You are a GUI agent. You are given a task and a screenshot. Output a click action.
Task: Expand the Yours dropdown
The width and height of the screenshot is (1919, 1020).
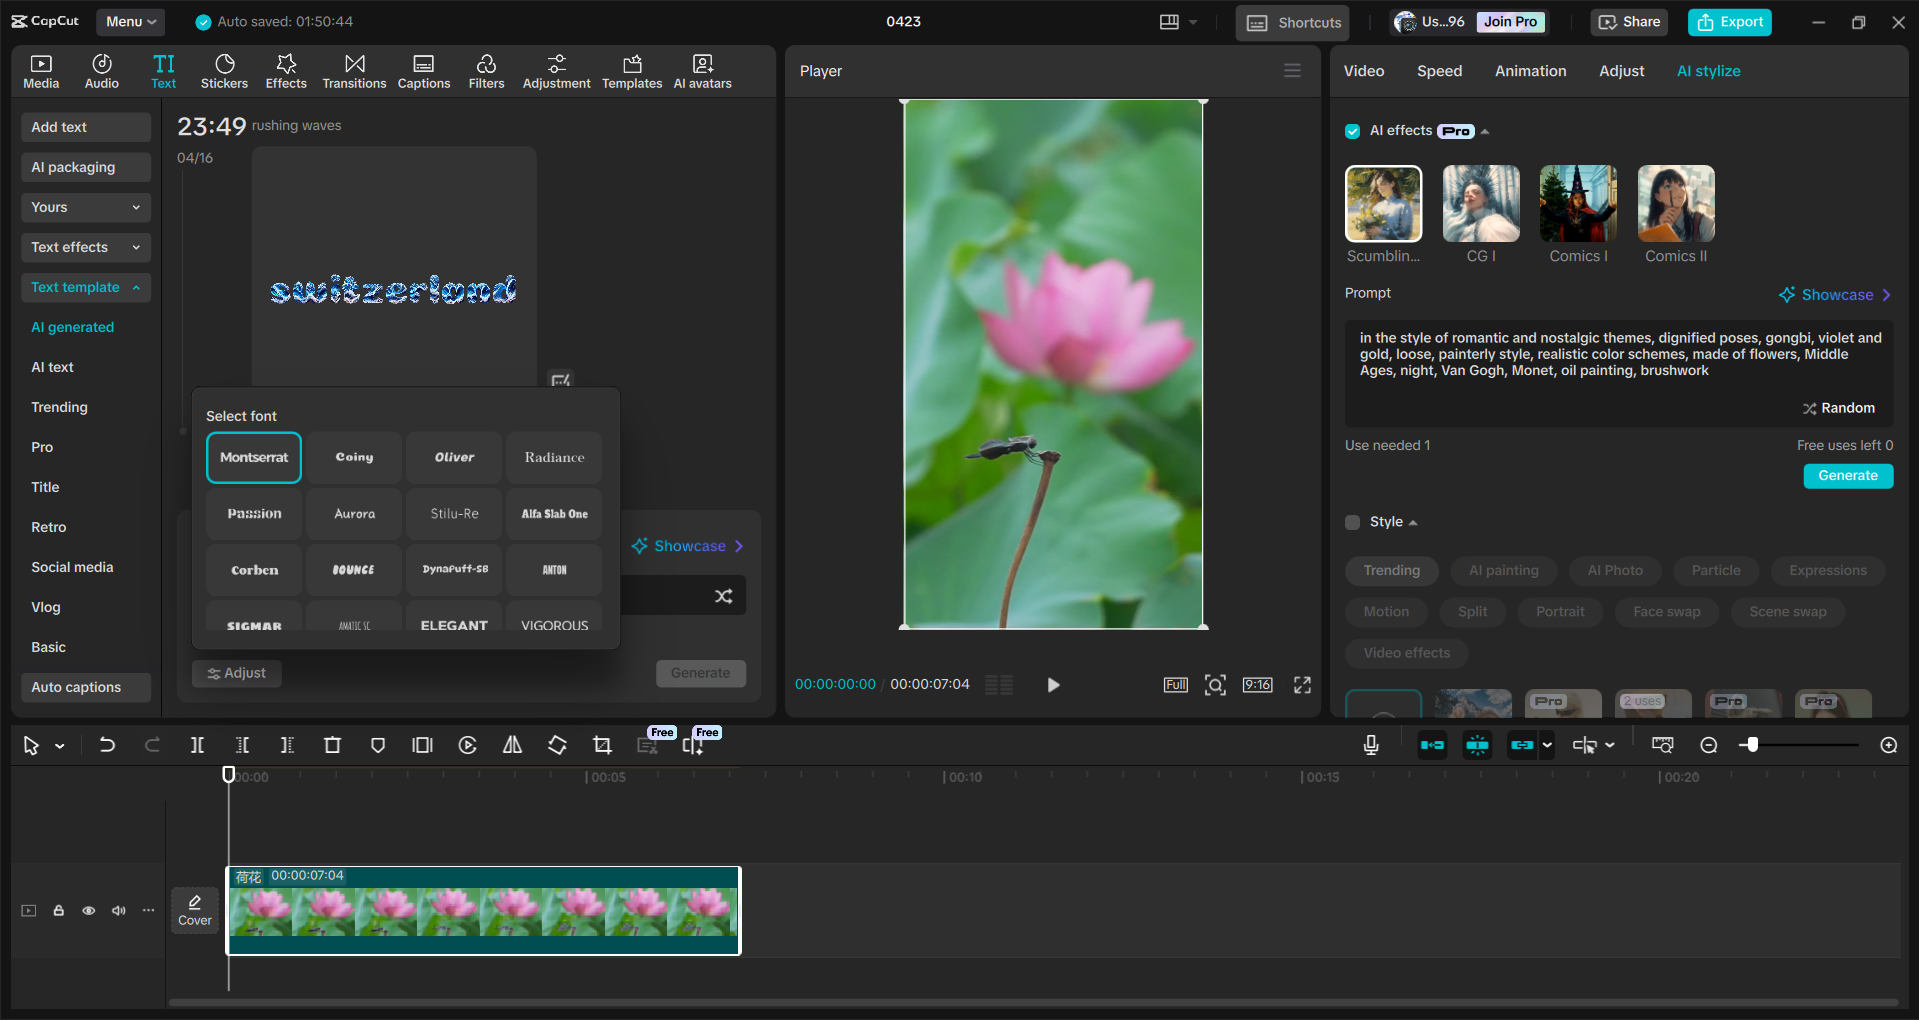(85, 207)
